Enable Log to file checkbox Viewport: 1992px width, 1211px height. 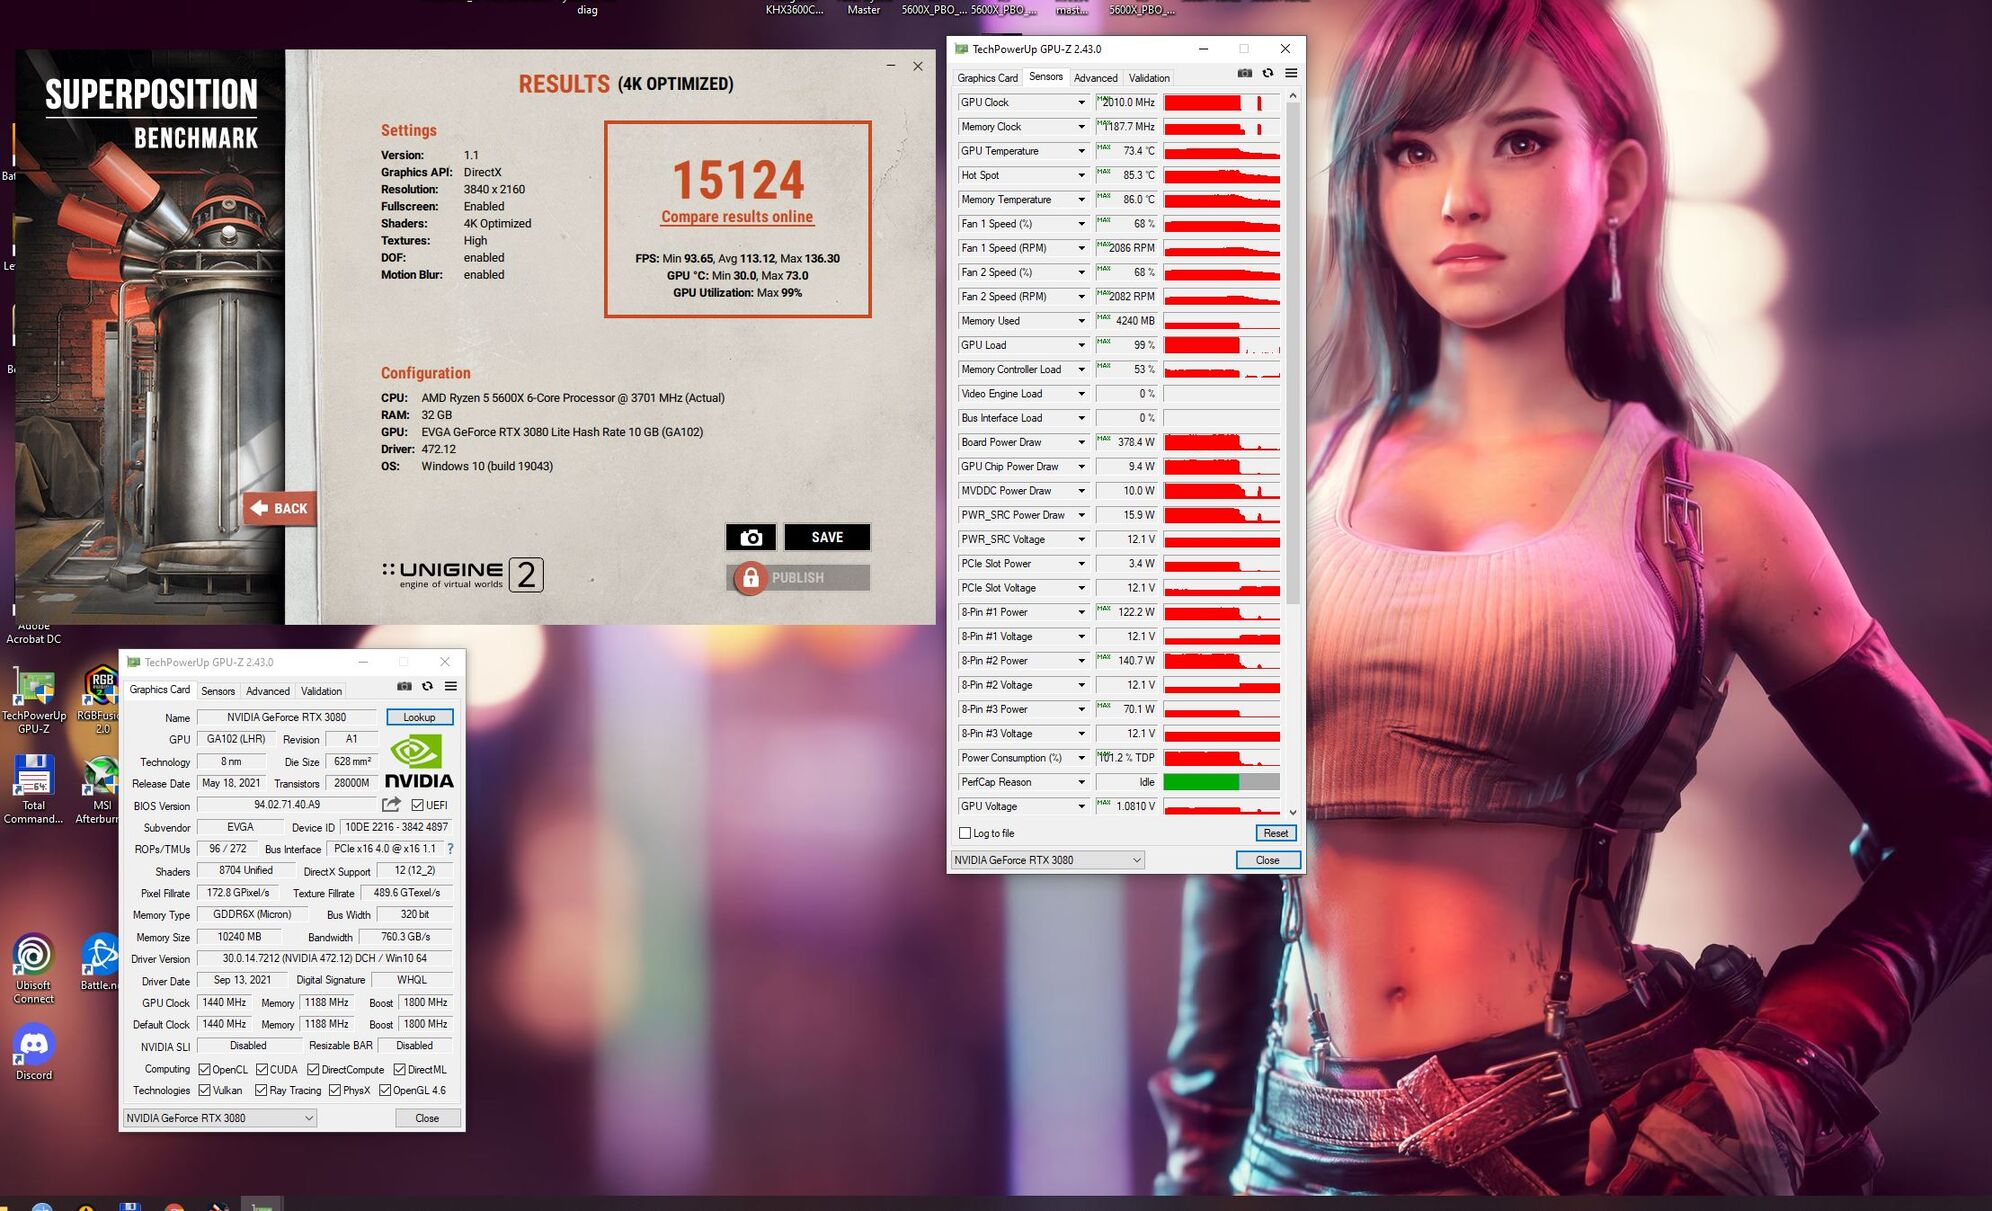tap(965, 833)
